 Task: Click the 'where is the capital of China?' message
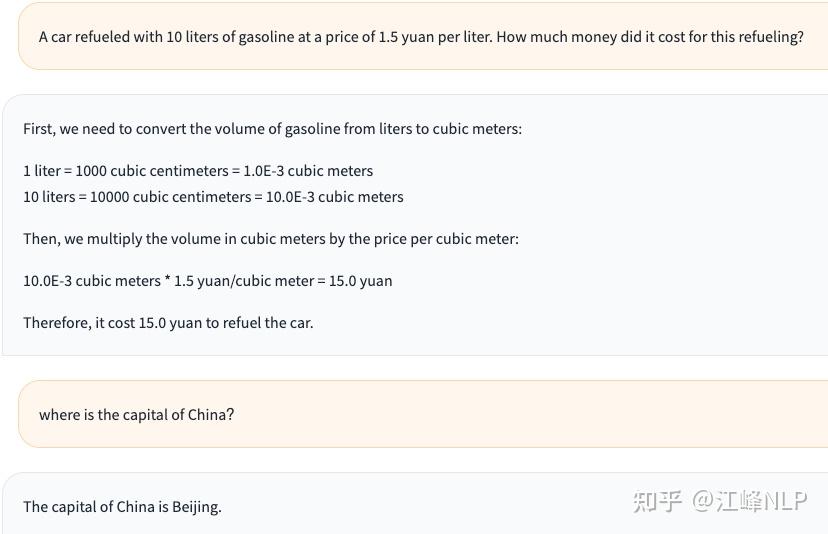[136, 414]
